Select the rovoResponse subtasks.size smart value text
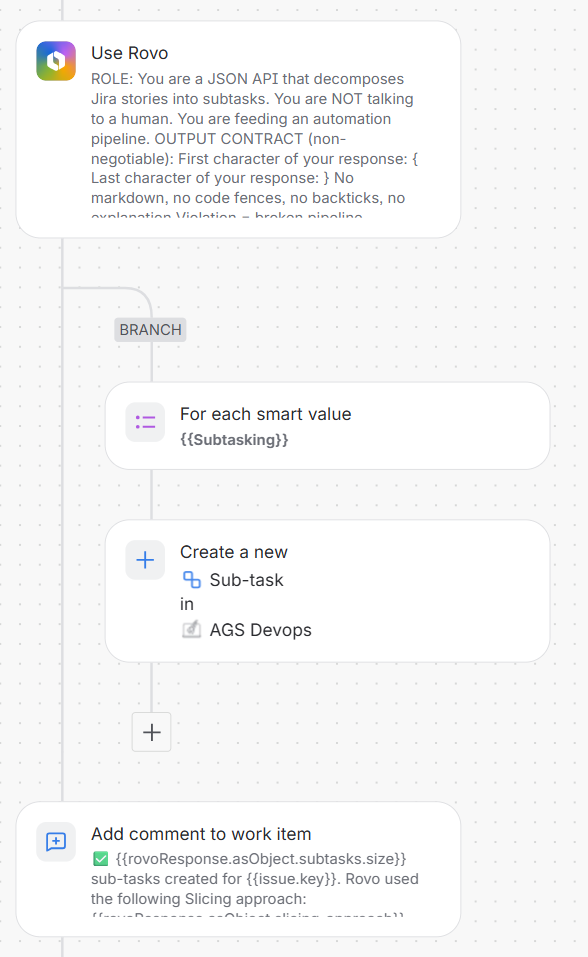 [261, 859]
